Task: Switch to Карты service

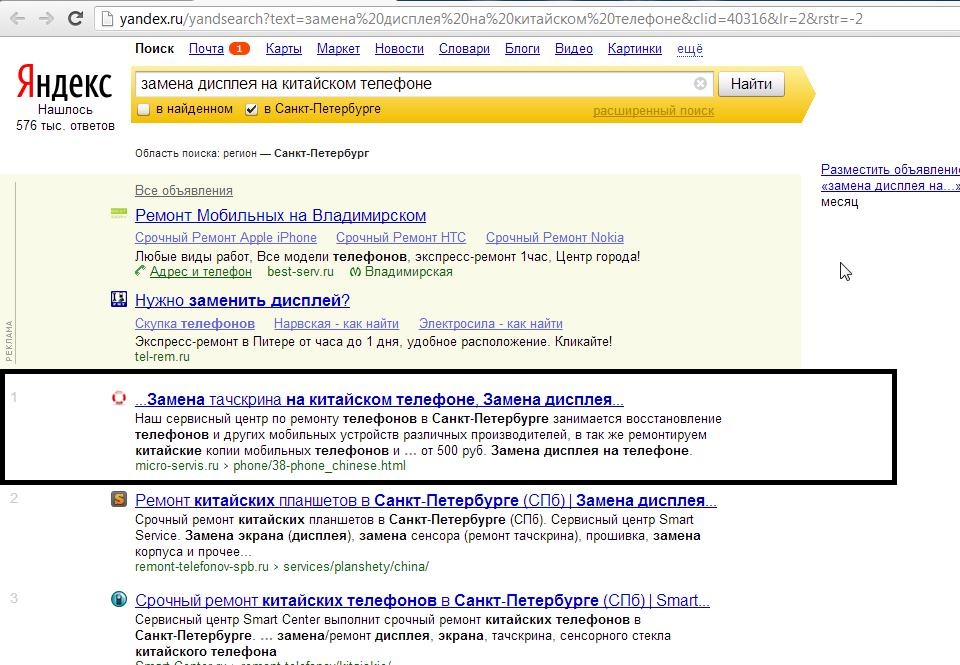Action: click(x=283, y=49)
